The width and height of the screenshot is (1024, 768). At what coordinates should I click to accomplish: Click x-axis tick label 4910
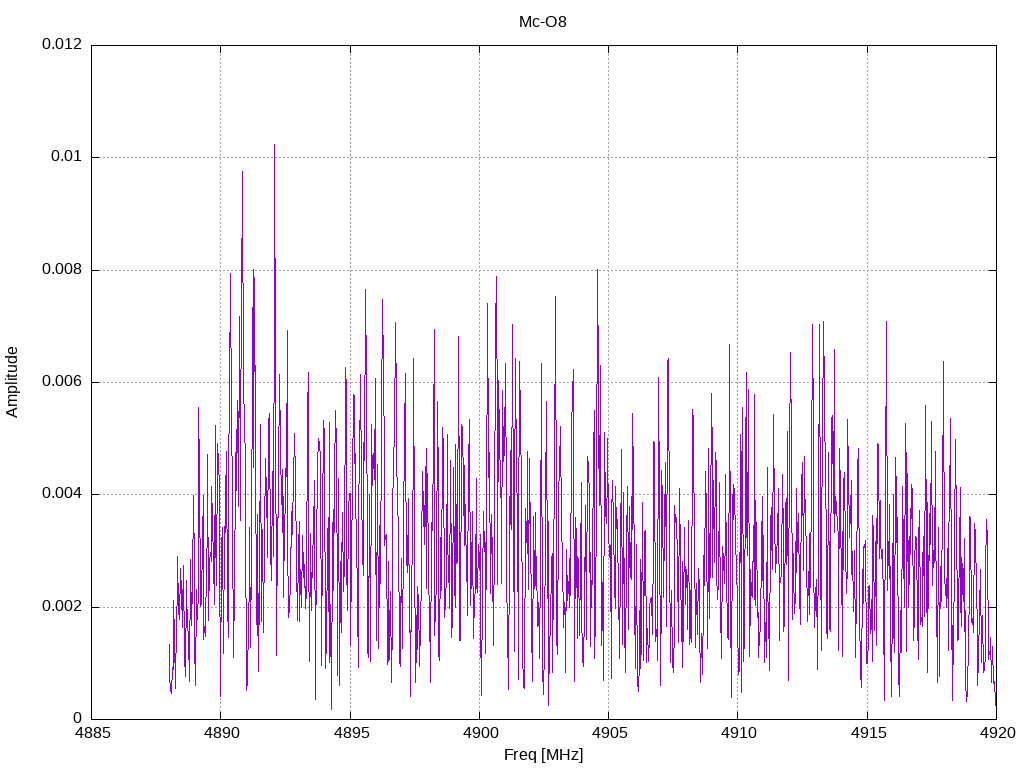pos(739,733)
